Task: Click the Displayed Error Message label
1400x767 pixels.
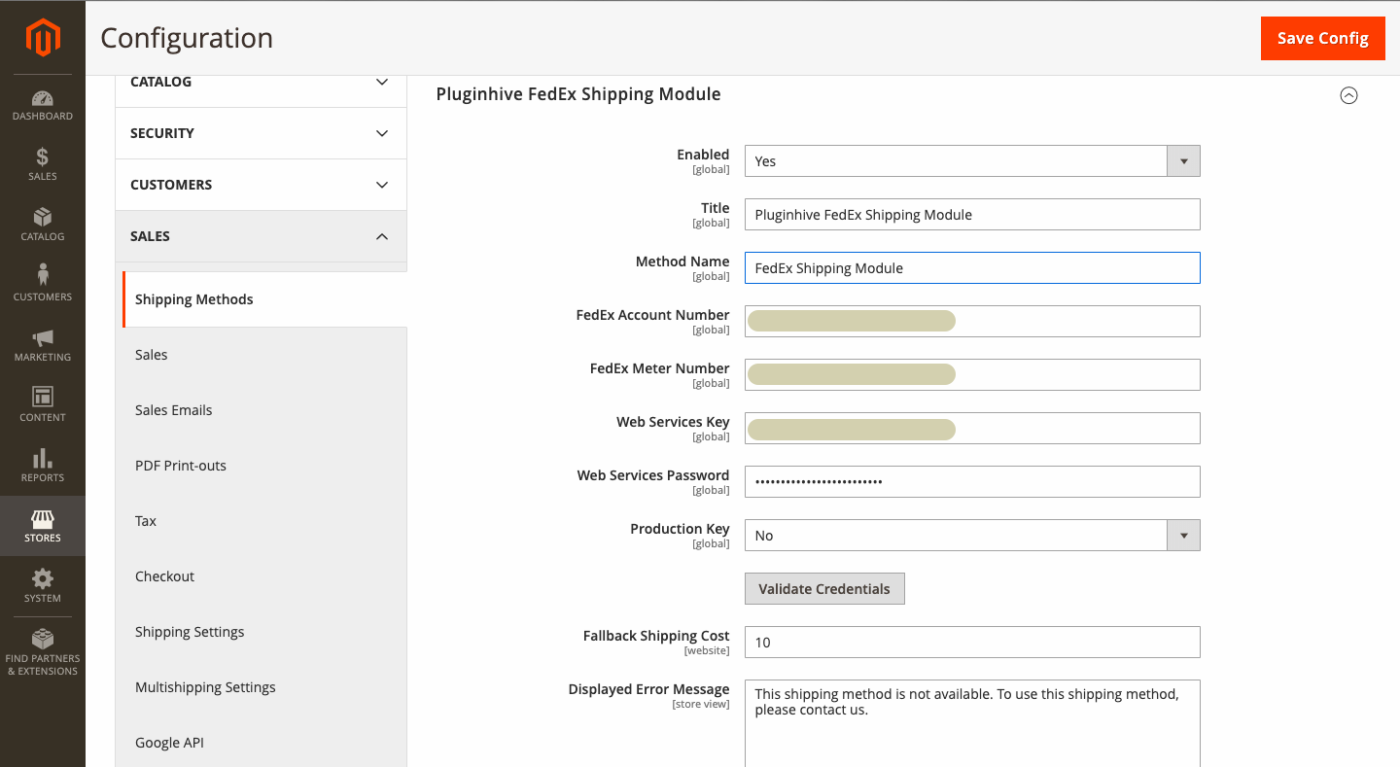Action: pyautogui.click(x=649, y=689)
